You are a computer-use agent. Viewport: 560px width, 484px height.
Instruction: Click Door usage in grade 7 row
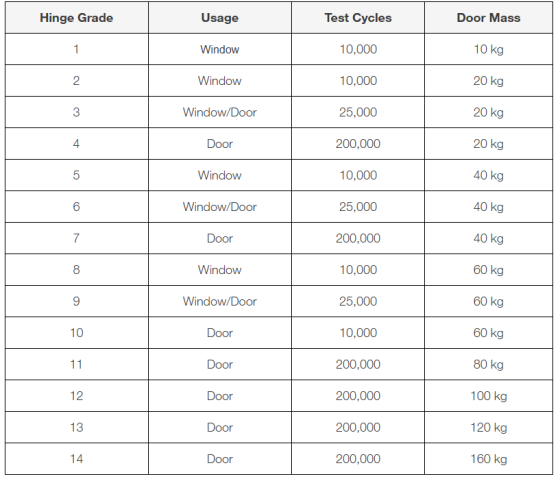tap(220, 238)
